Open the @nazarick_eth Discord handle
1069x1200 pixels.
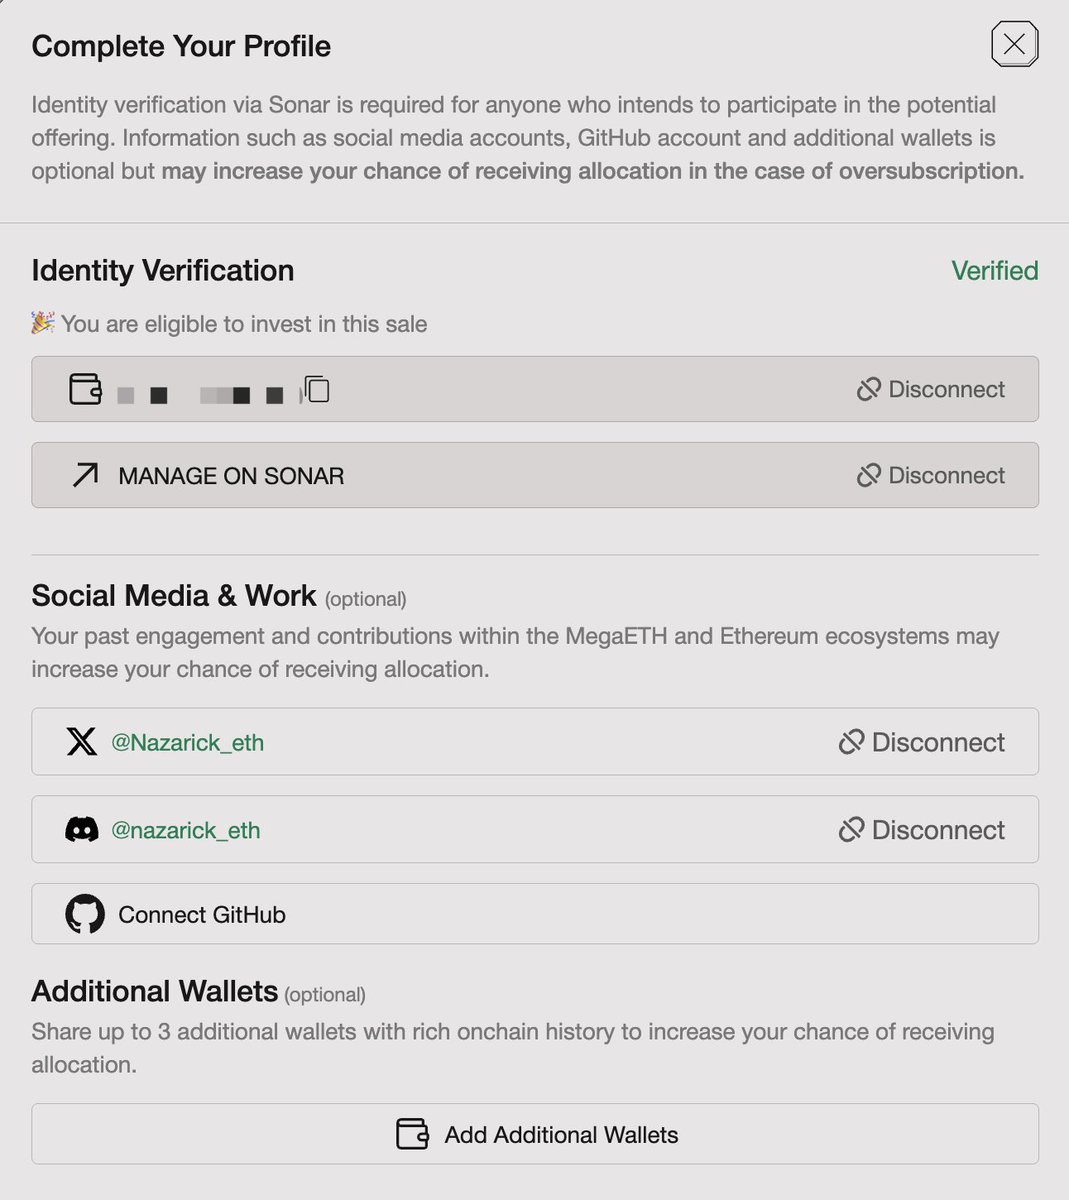(x=185, y=830)
